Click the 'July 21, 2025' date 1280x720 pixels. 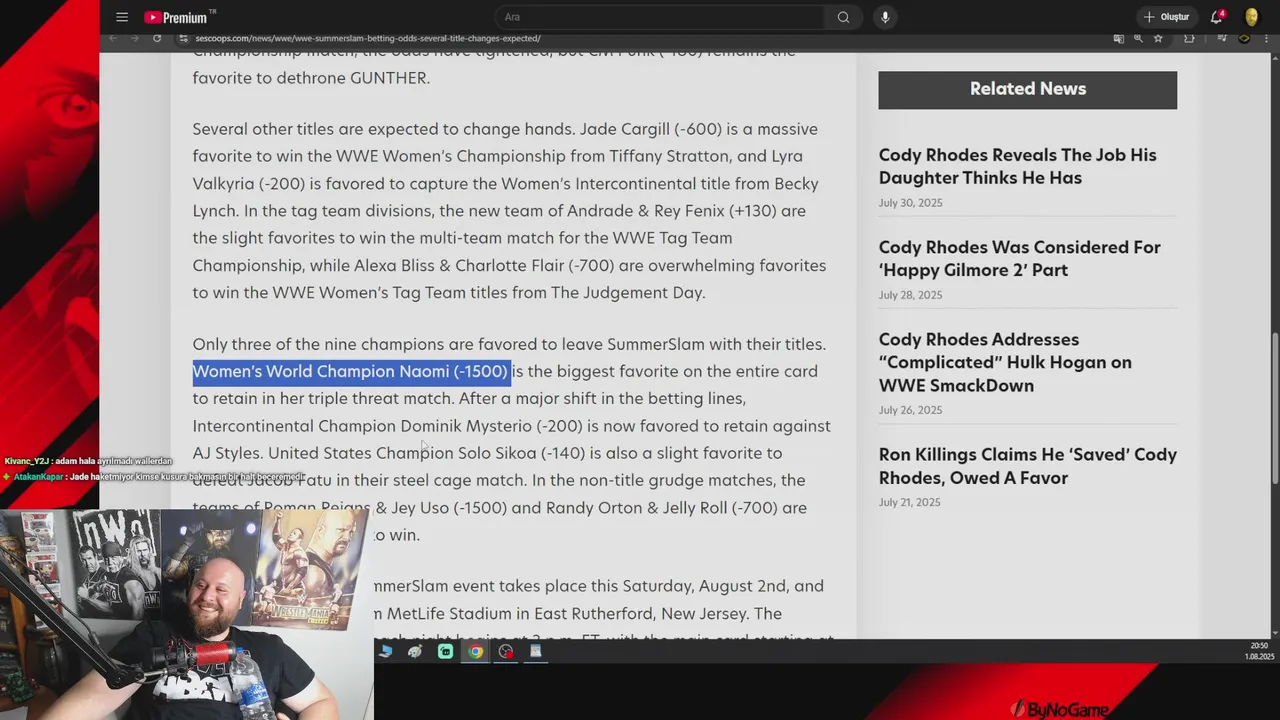coord(909,502)
